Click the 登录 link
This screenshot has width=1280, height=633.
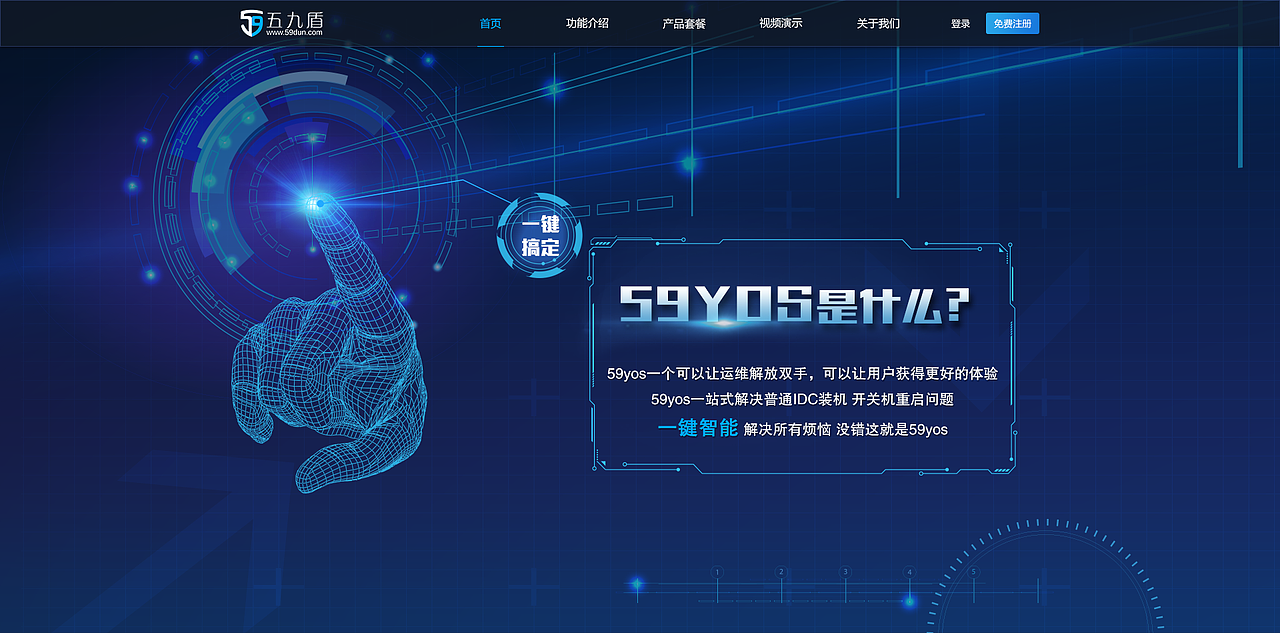point(958,23)
